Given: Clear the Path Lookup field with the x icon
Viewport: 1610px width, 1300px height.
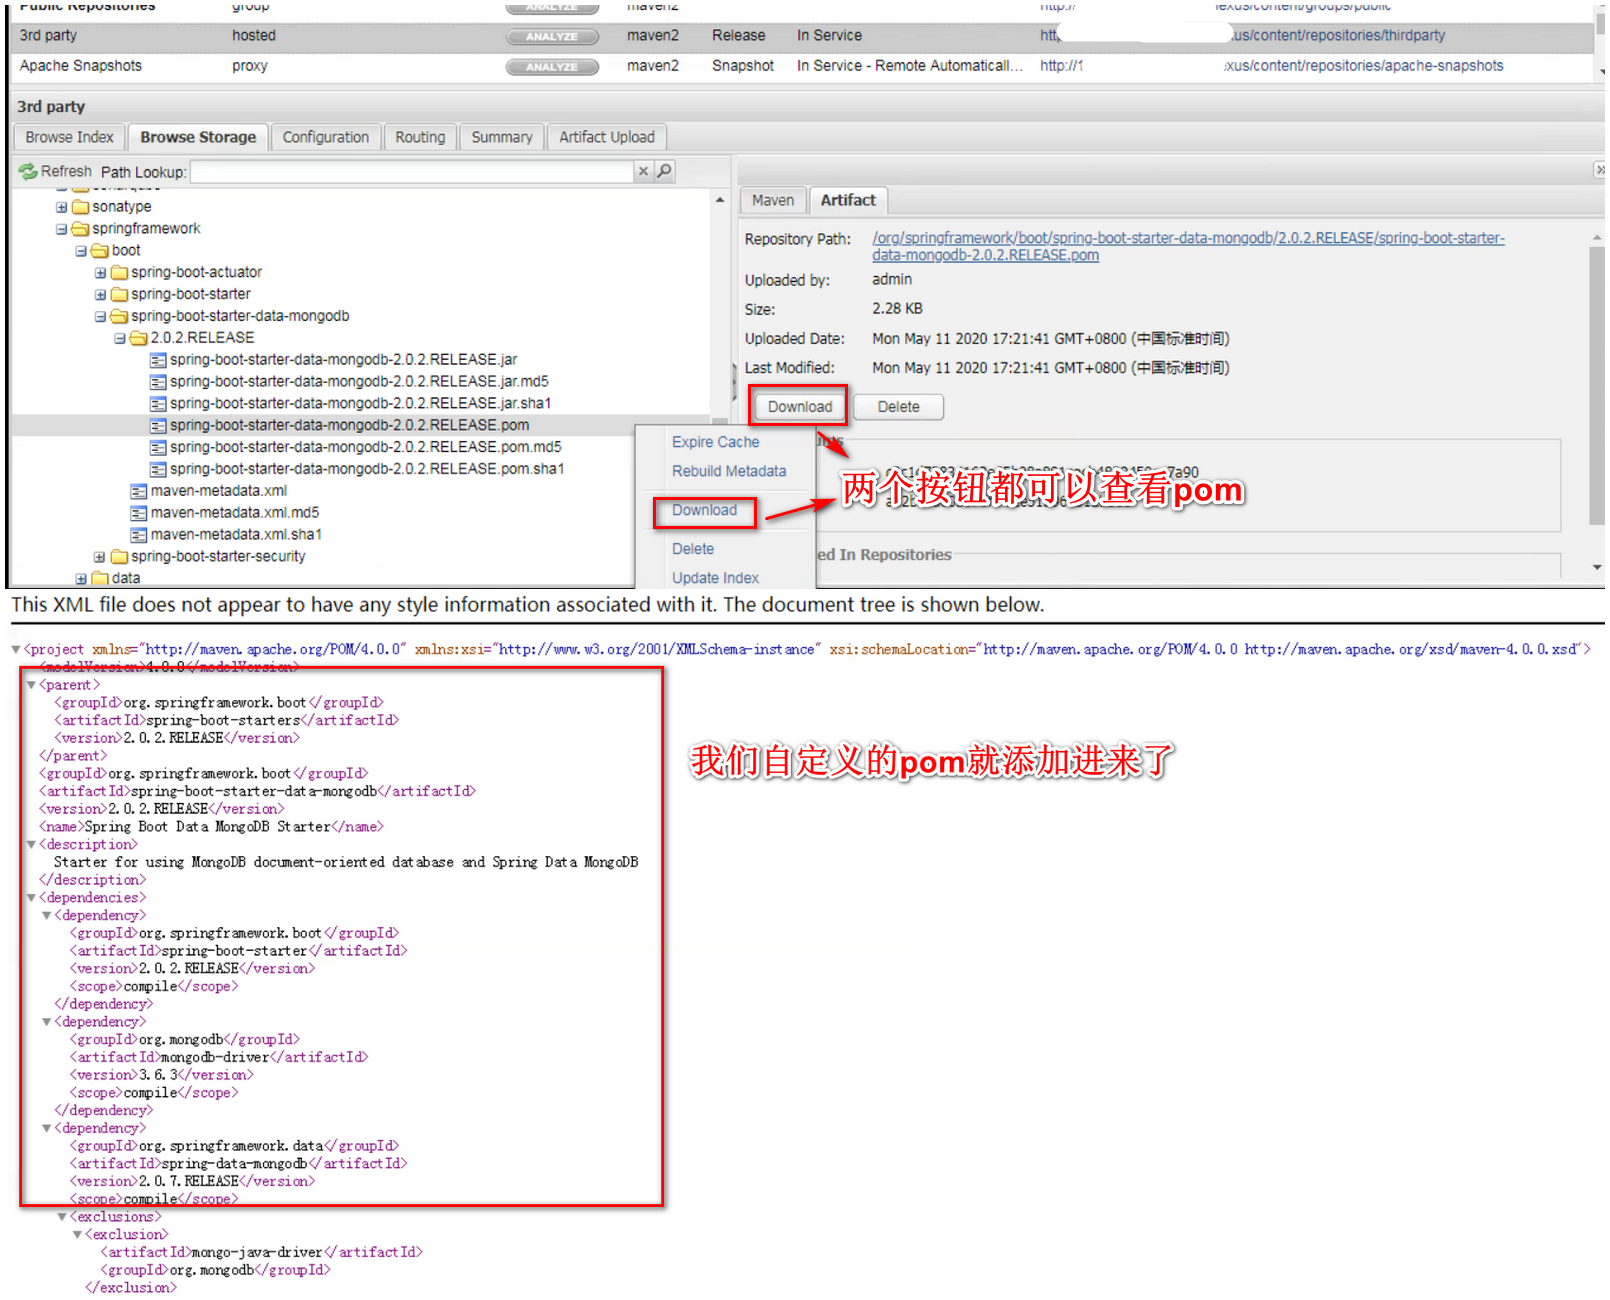Looking at the screenshot, I should (643, 171).
